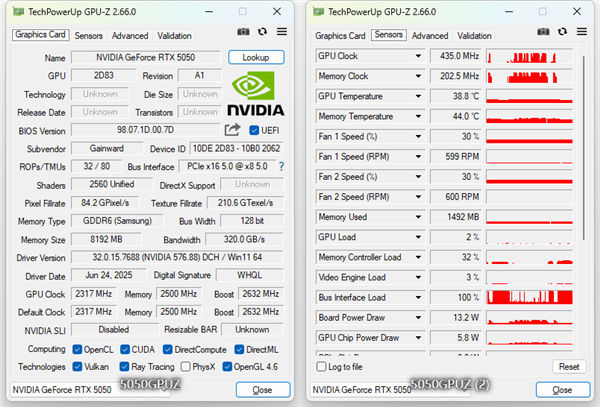Screen dimensions: 600x407
Task: Click the Reset button
Action: click(x=569, y=367)
